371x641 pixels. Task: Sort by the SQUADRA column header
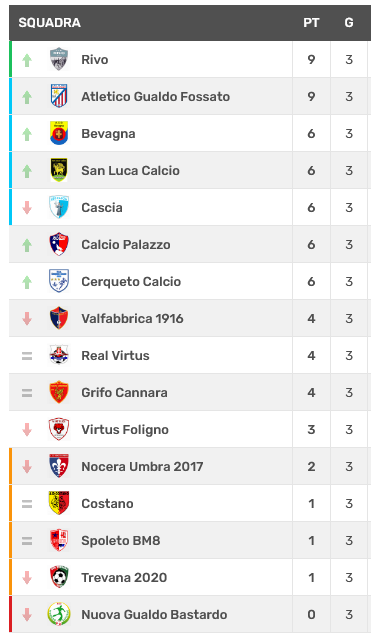49,22
